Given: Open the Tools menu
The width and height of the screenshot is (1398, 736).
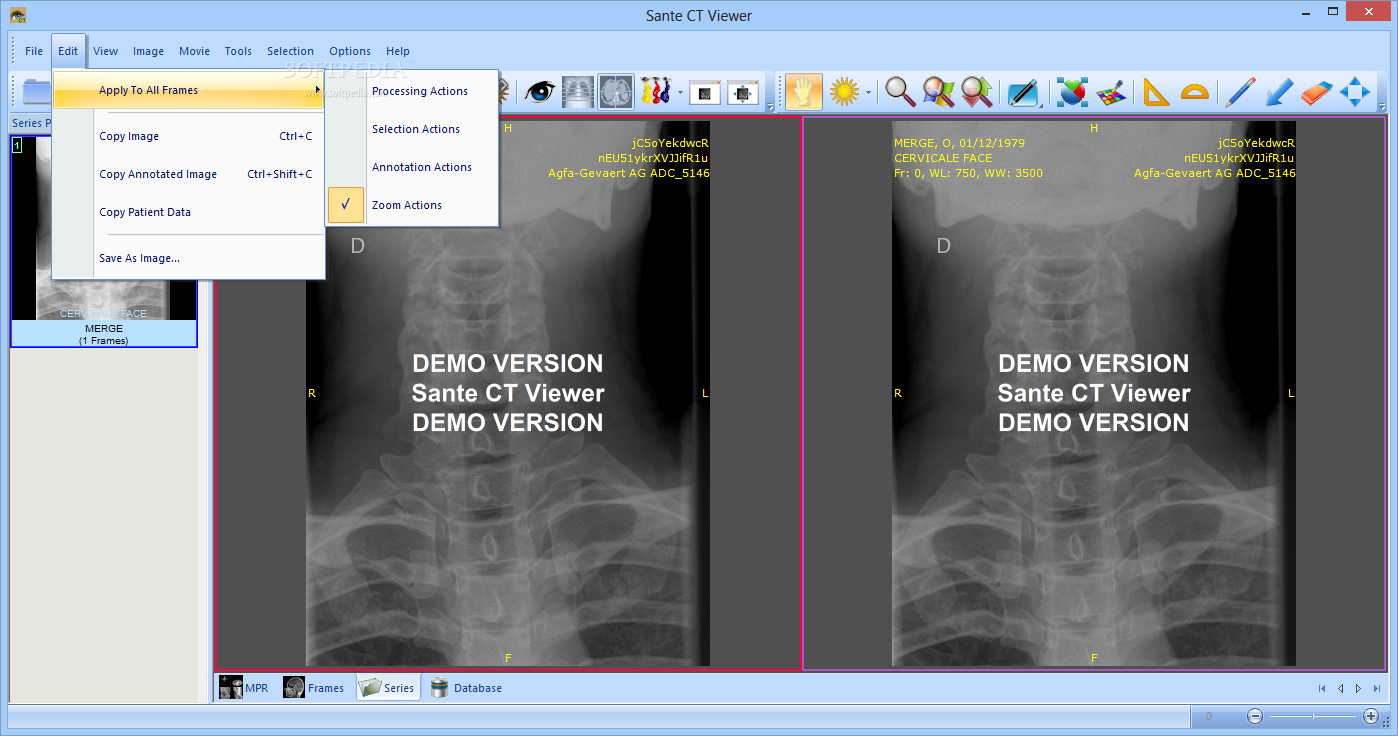Looking at the screenshot, I should (x=238, y=51).
